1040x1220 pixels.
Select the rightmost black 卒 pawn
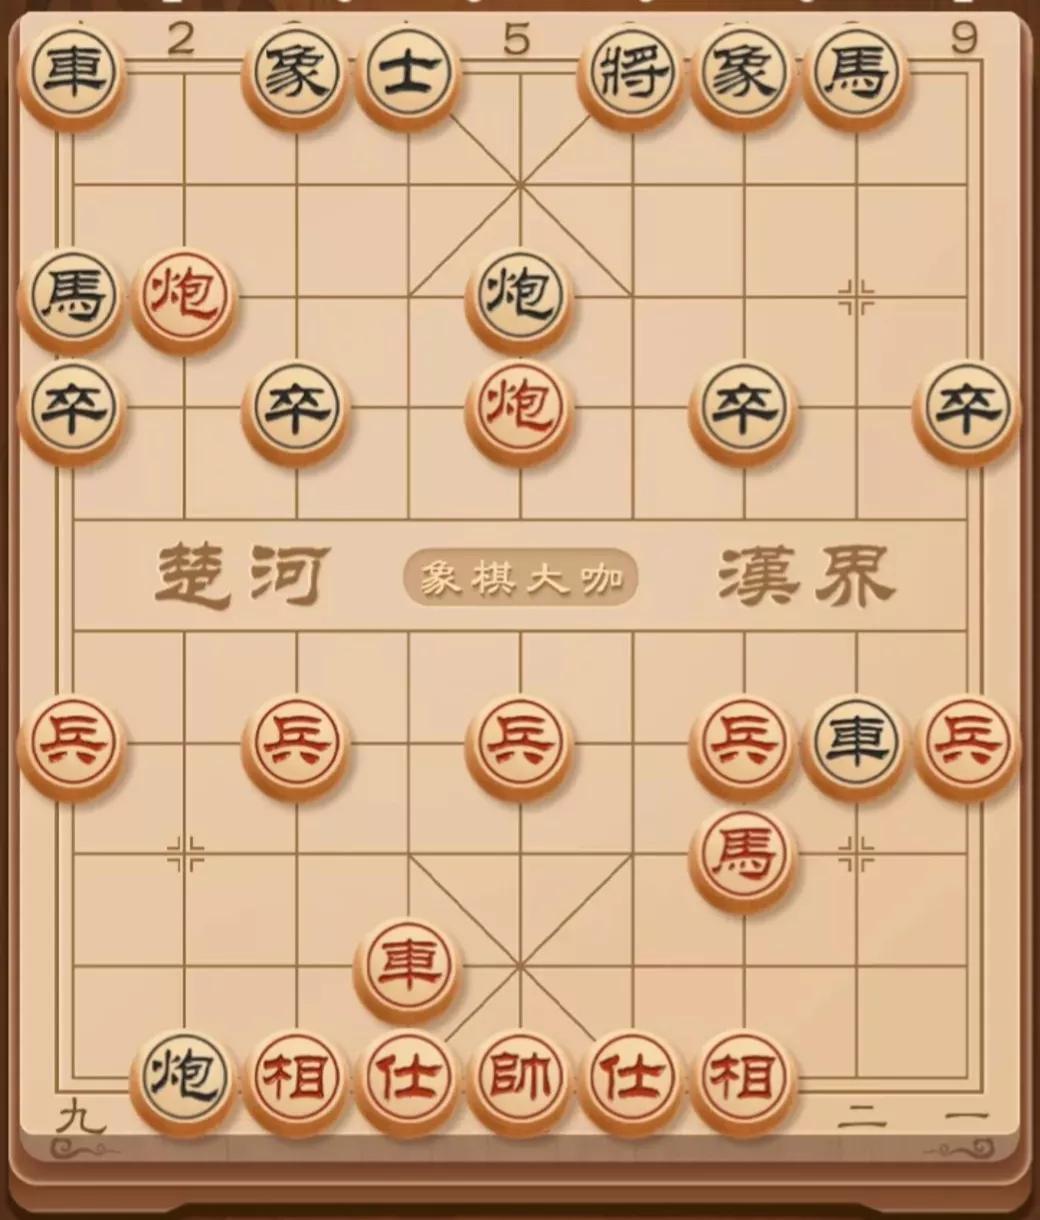[967, 408]
